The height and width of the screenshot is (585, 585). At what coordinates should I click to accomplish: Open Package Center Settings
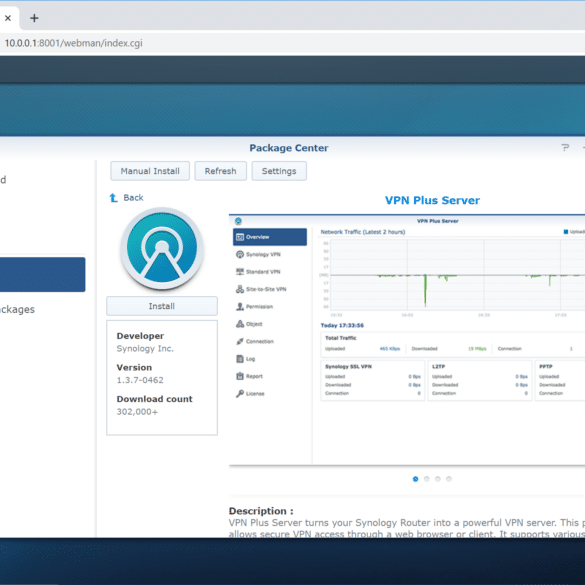(x=279, y=171)
